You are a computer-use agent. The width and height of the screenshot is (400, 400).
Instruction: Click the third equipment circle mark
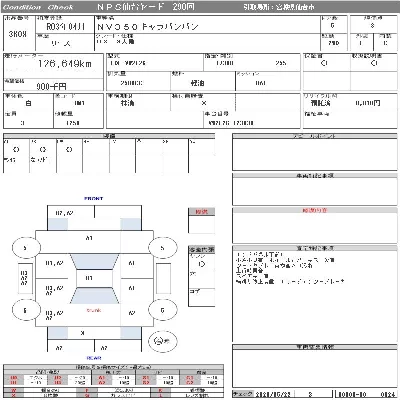click(x=69, y=150)
